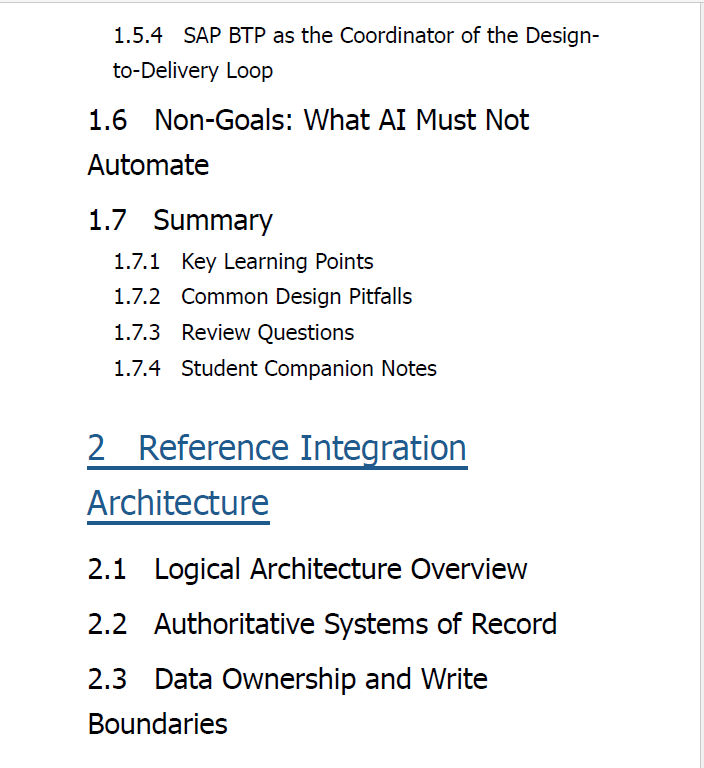Click the to-Delivery Loop continuation line
The height and width of the screenshot is (768, 704).
[193, 71]
